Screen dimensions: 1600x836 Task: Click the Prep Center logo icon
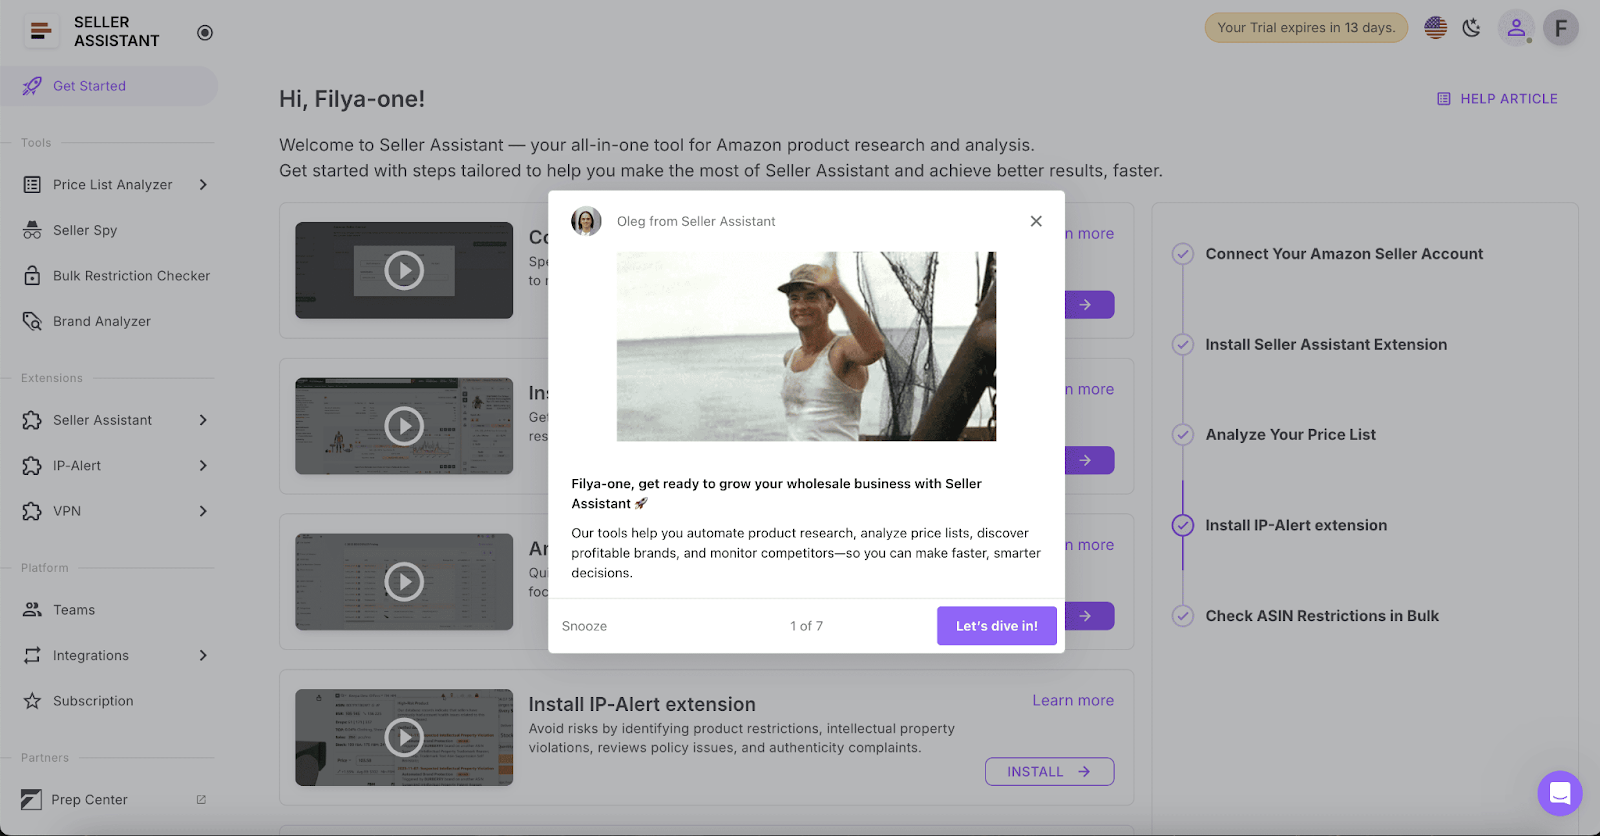tap(31, 800)
